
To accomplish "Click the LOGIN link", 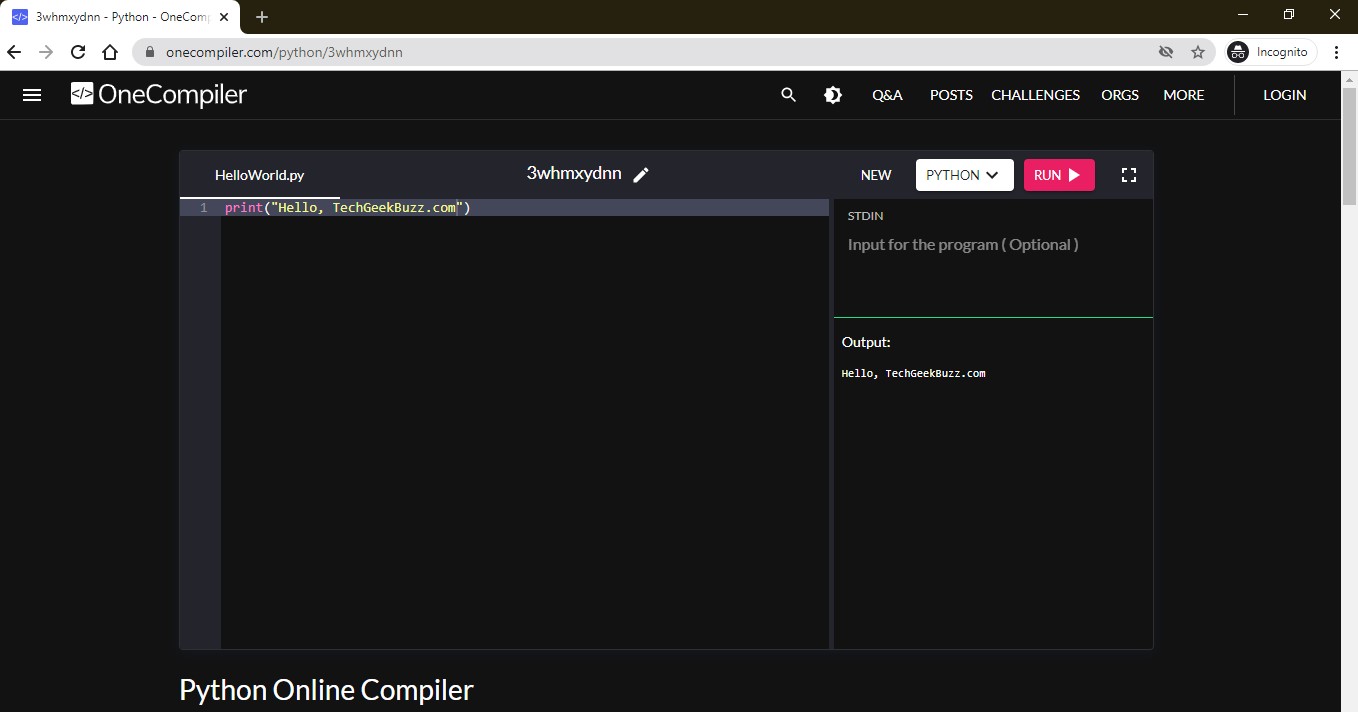I will [x=1284, y=95].
